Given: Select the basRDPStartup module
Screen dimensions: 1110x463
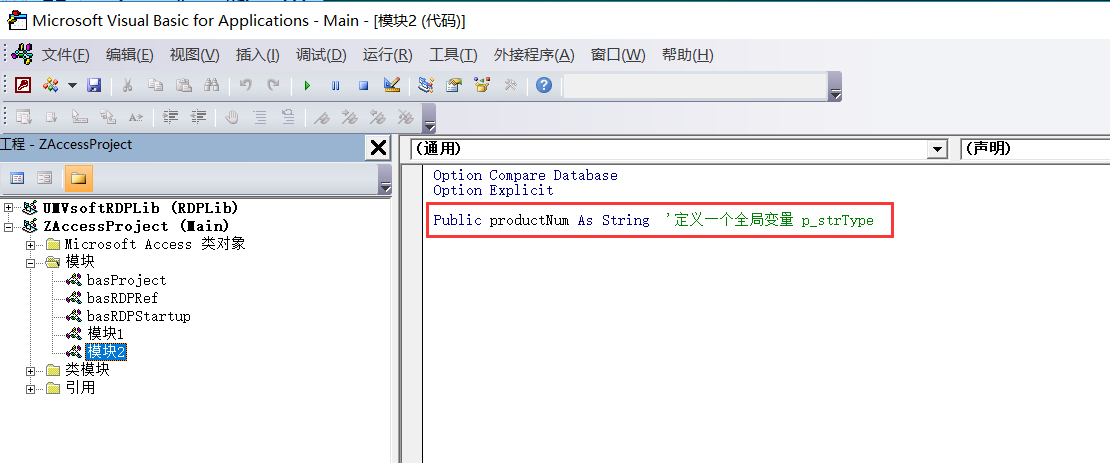Looking at the screenshot, I should pos(138,316).
